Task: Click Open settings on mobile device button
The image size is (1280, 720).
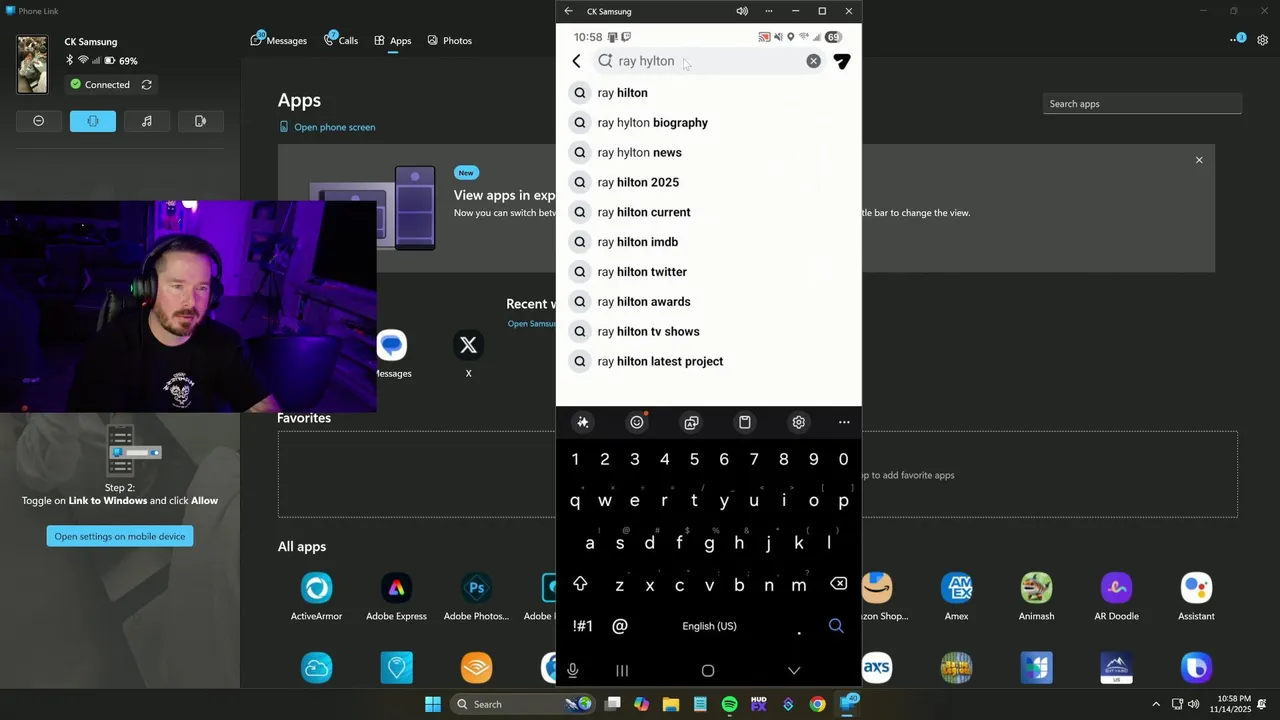Action: [120, 536]
